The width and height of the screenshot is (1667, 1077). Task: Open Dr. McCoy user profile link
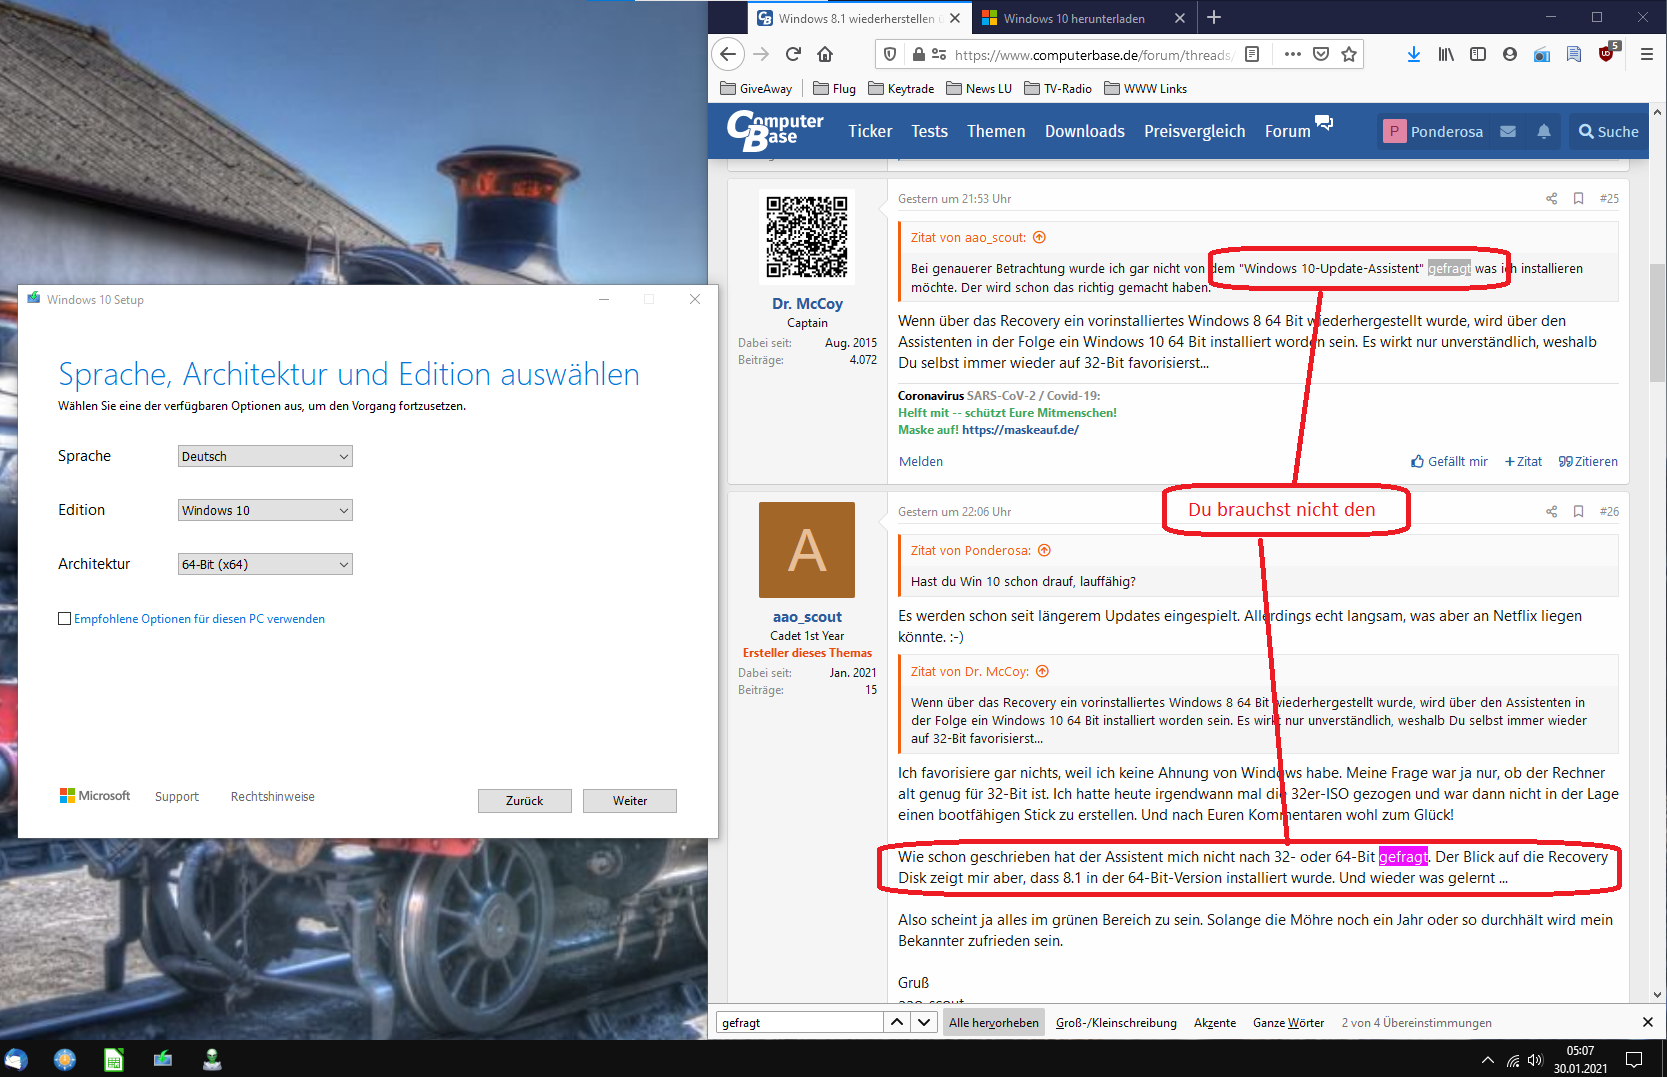pos(807,303)
